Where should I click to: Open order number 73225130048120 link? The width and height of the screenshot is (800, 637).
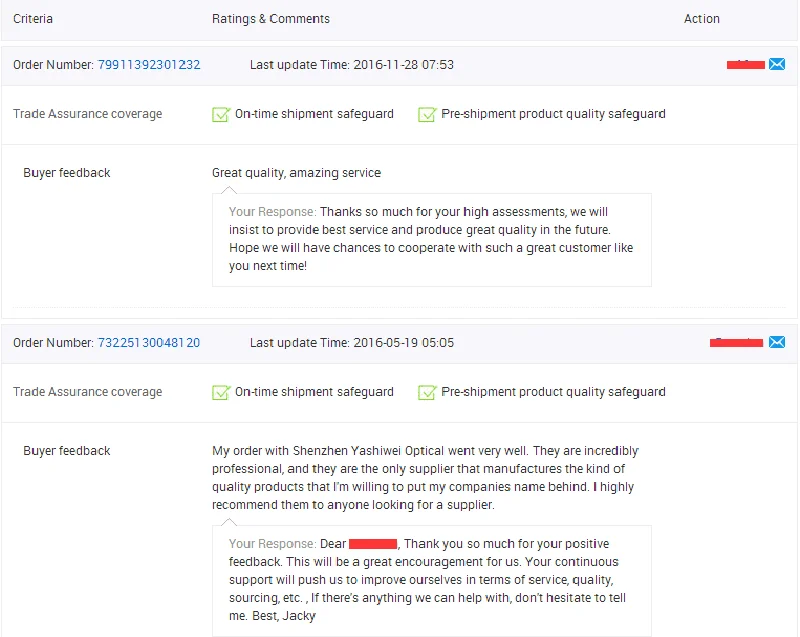point(149,343)
